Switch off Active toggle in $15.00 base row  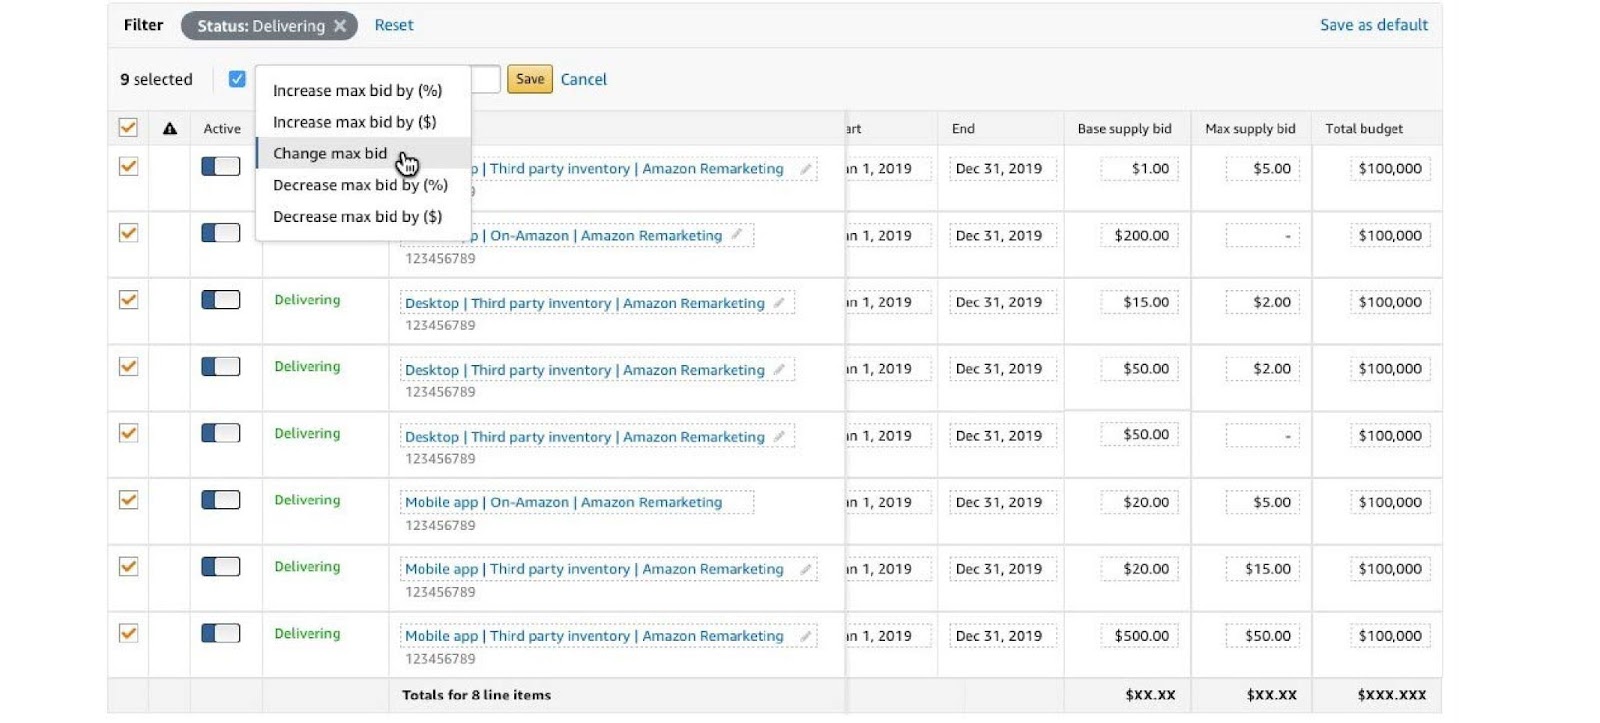(221, 299)
